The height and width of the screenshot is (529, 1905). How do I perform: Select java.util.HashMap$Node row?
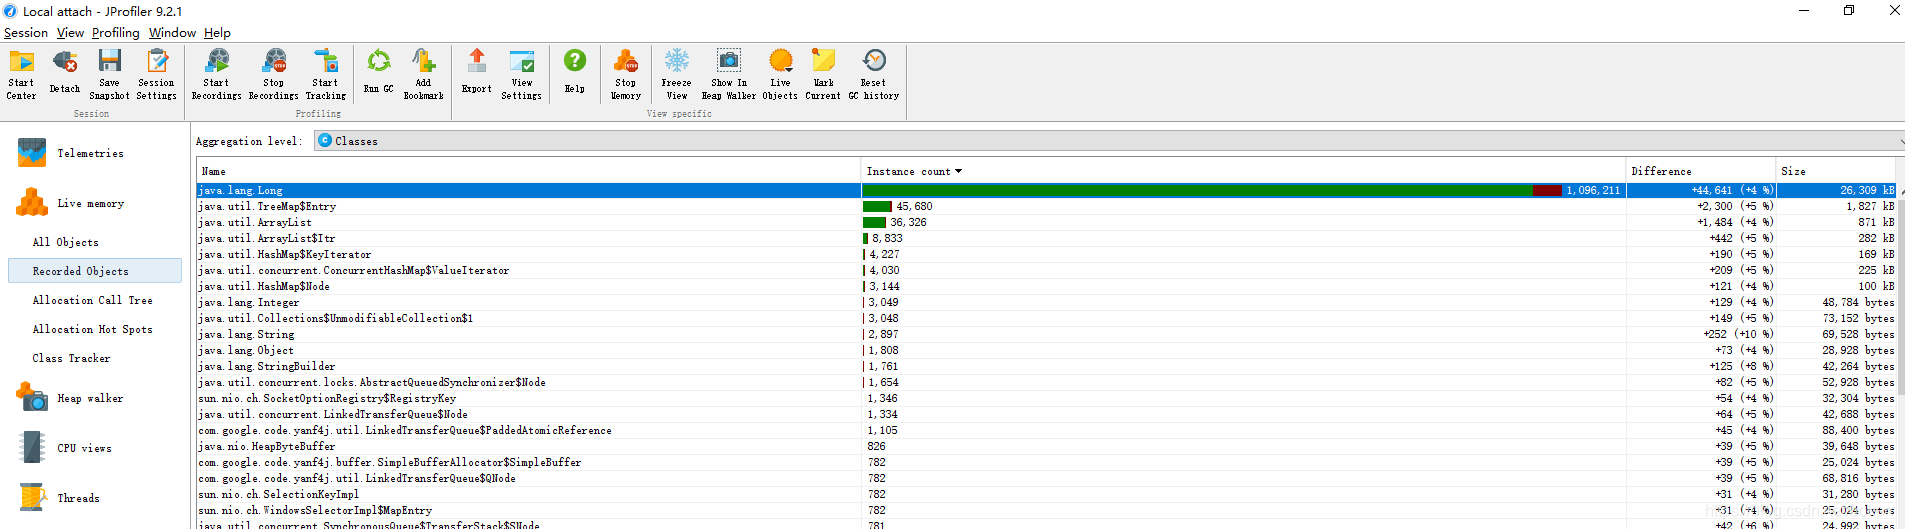pyautogui.click(x=1046, y=286)
